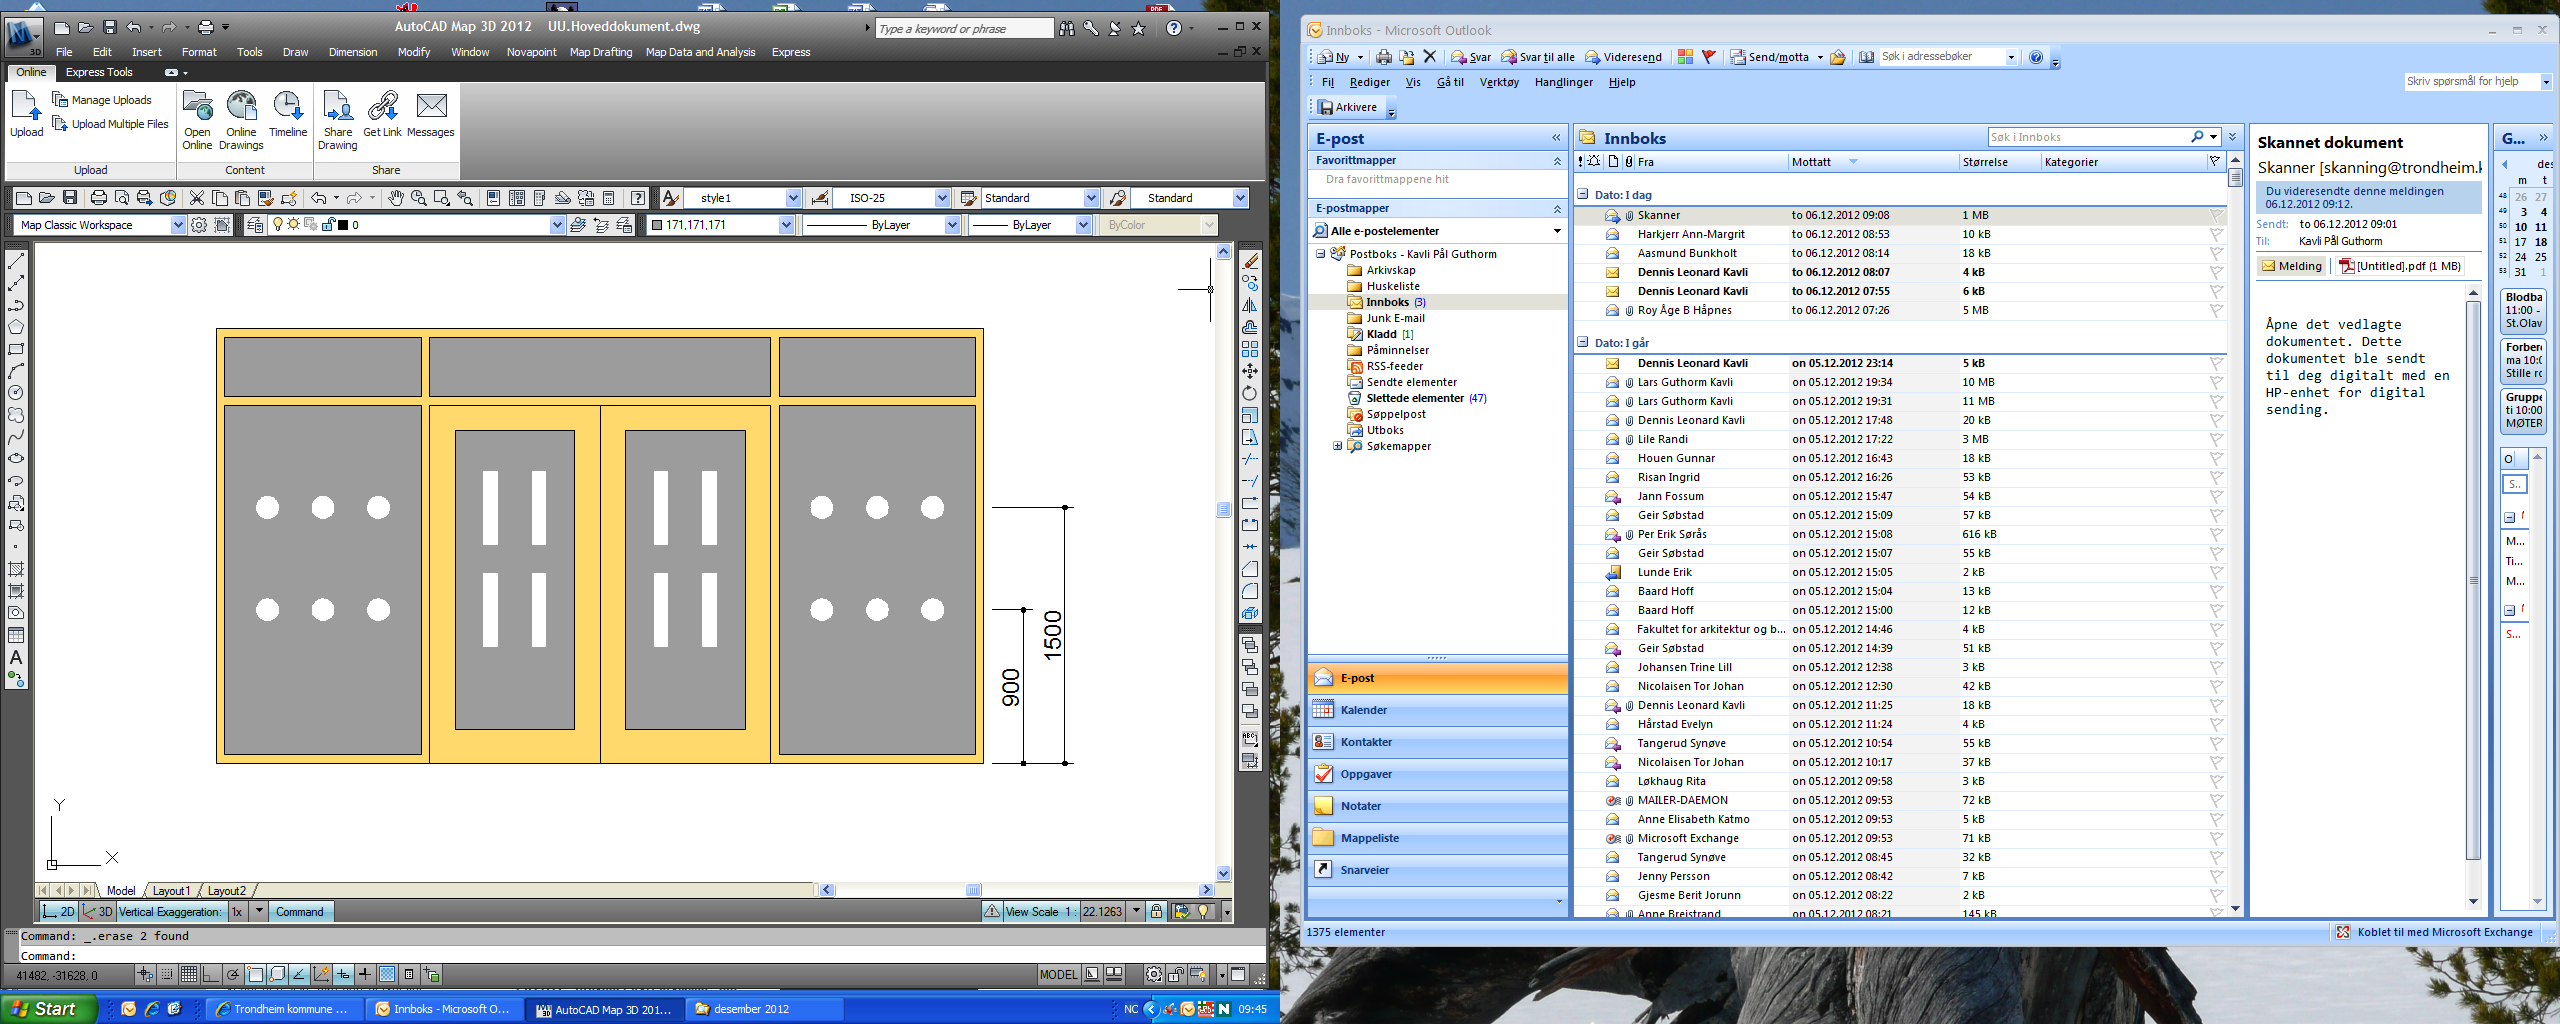This screenshot has height=1024, width=2560.
Task: Collapse the Postboks - Kavli Pål Guthorm tree
Action: point(1320,254)
